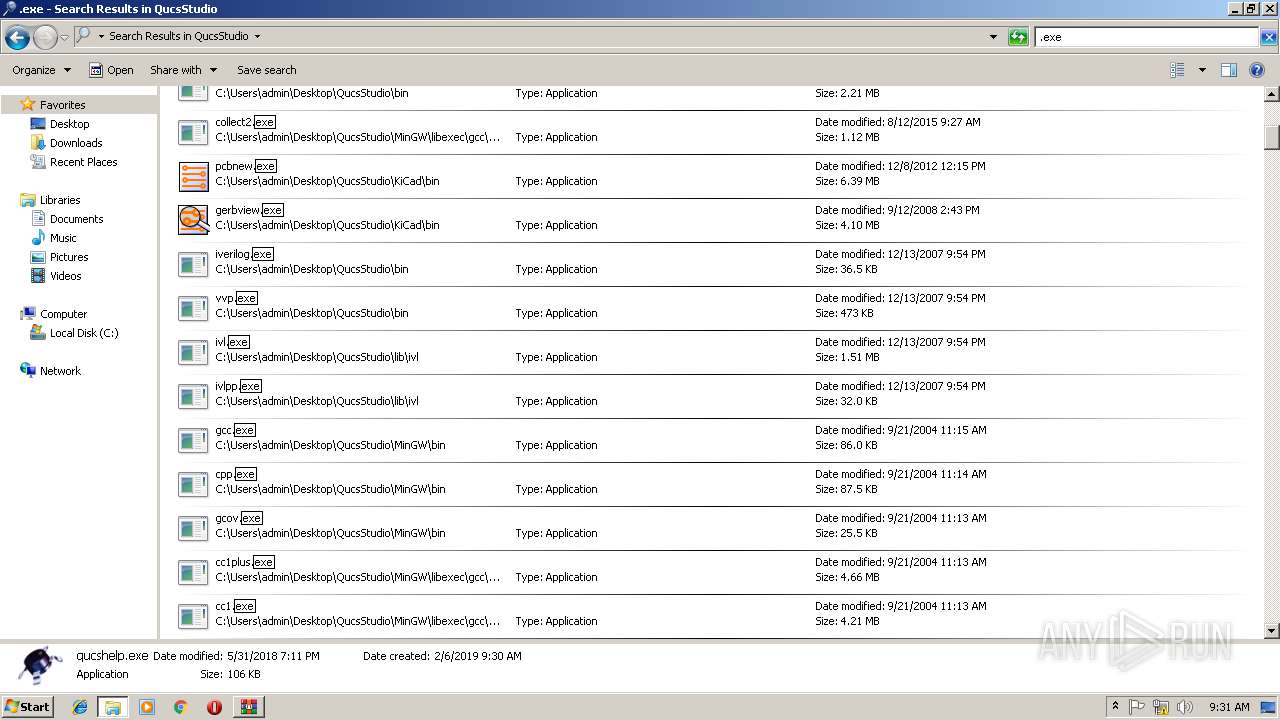
Task: Click the gerbview.exe file name
Action: pos(249,210)
